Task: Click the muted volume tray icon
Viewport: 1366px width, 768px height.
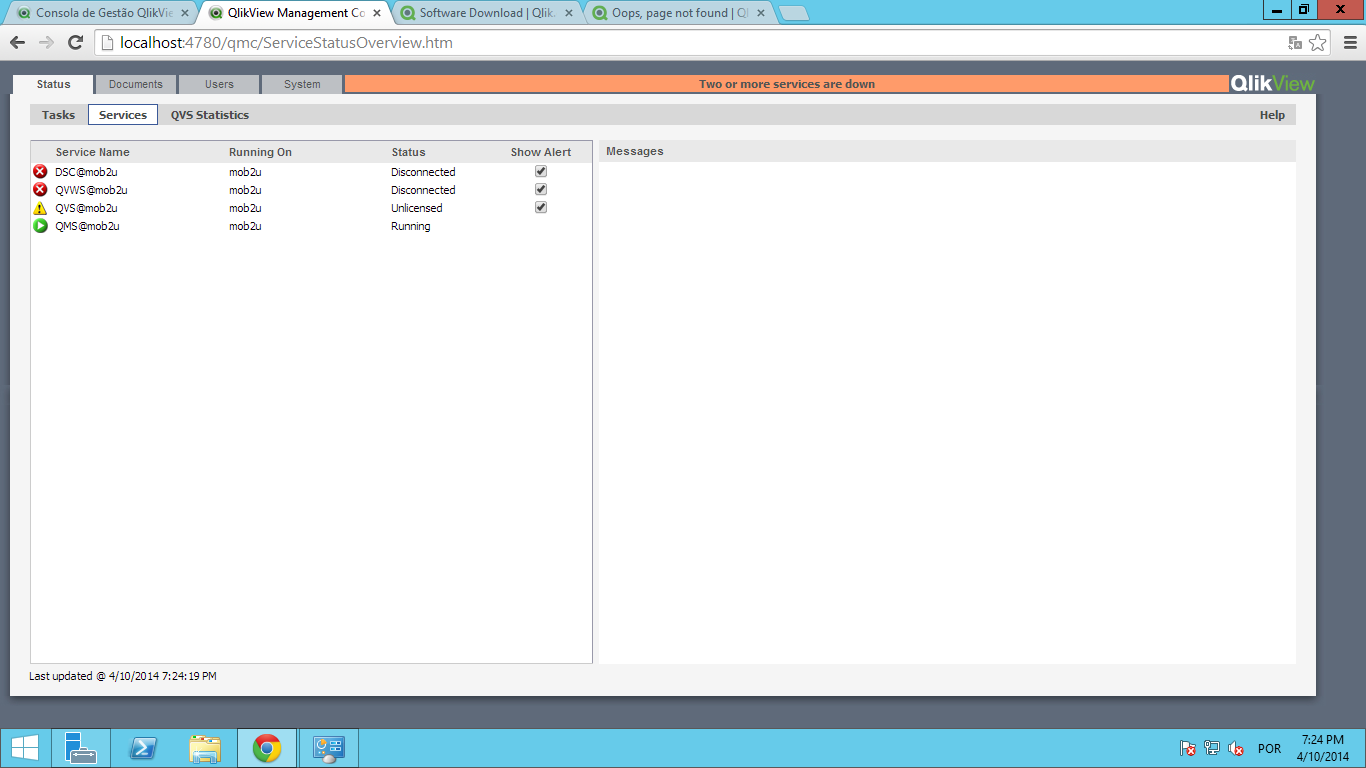Action: coord(1236,748)
